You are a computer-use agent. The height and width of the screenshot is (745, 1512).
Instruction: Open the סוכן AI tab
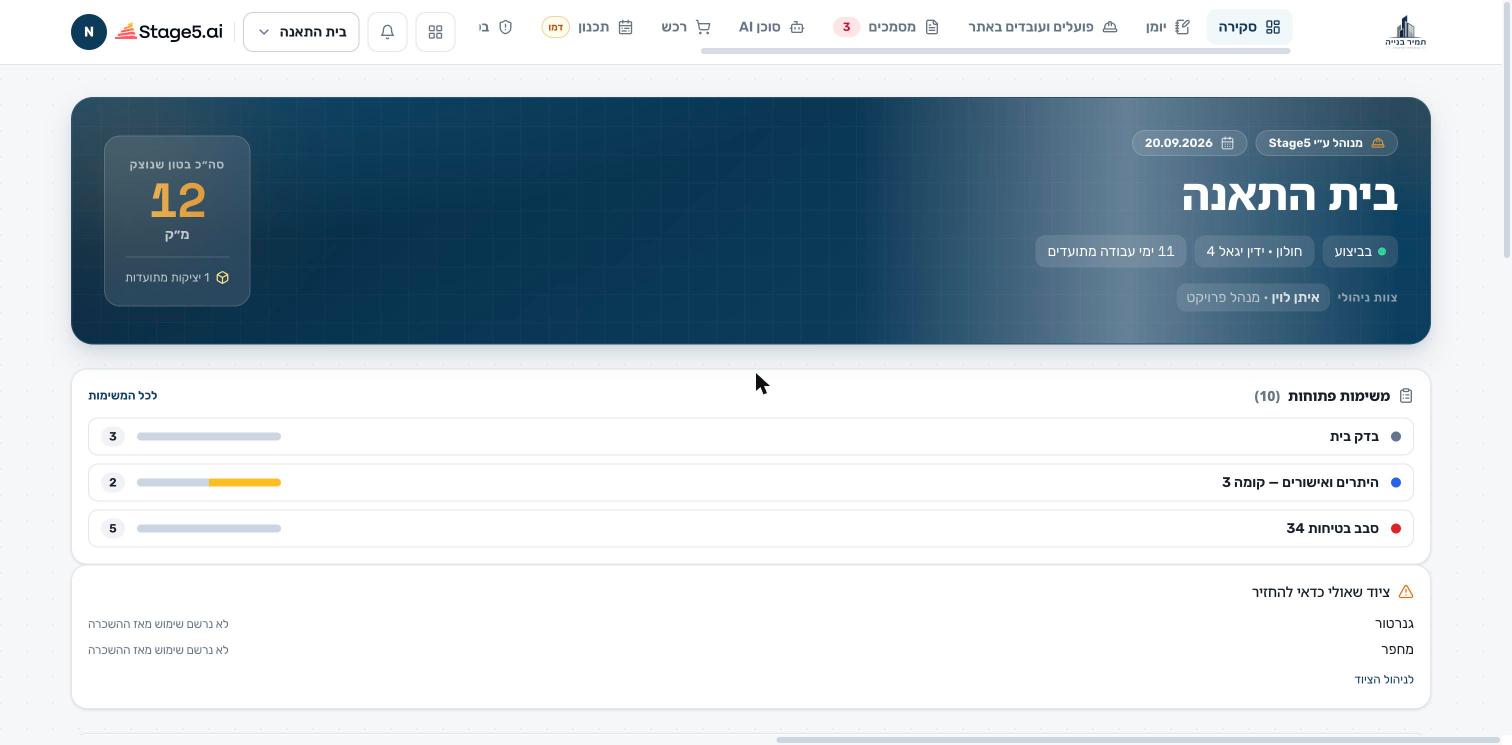[x=771, y=27]
